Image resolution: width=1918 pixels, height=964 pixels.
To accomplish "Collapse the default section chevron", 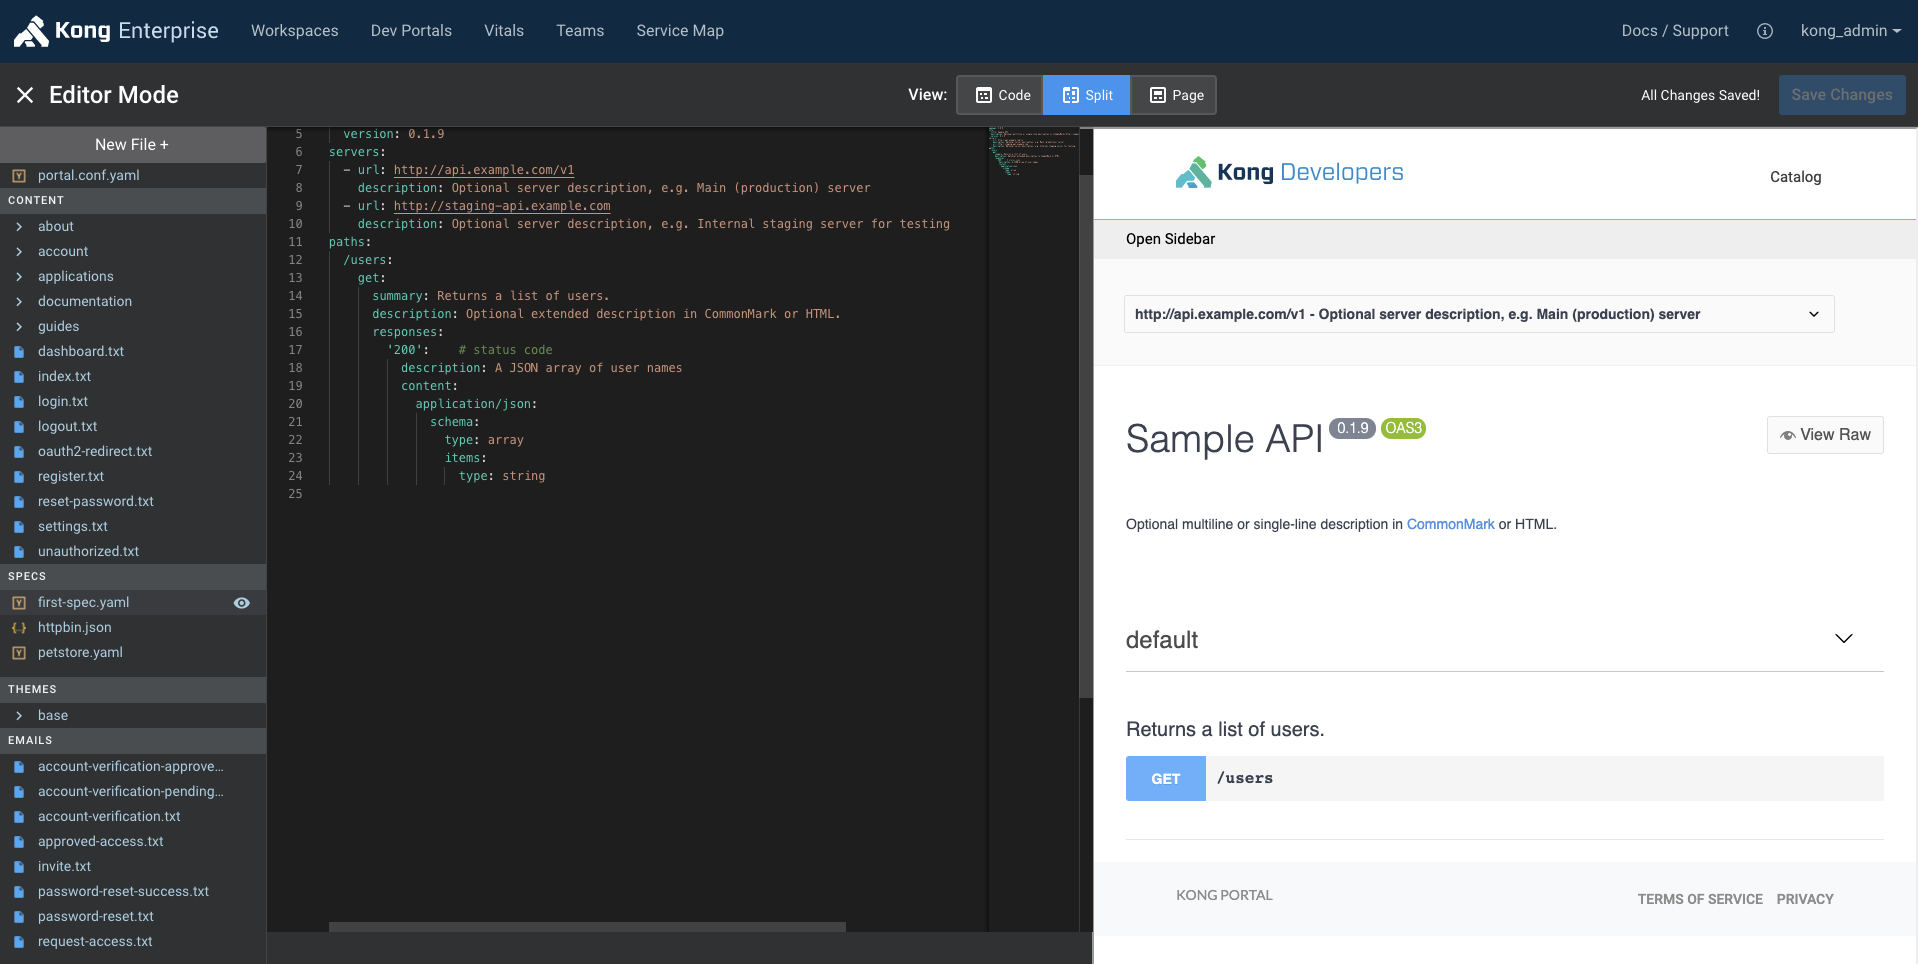I will pos(1843,638).
